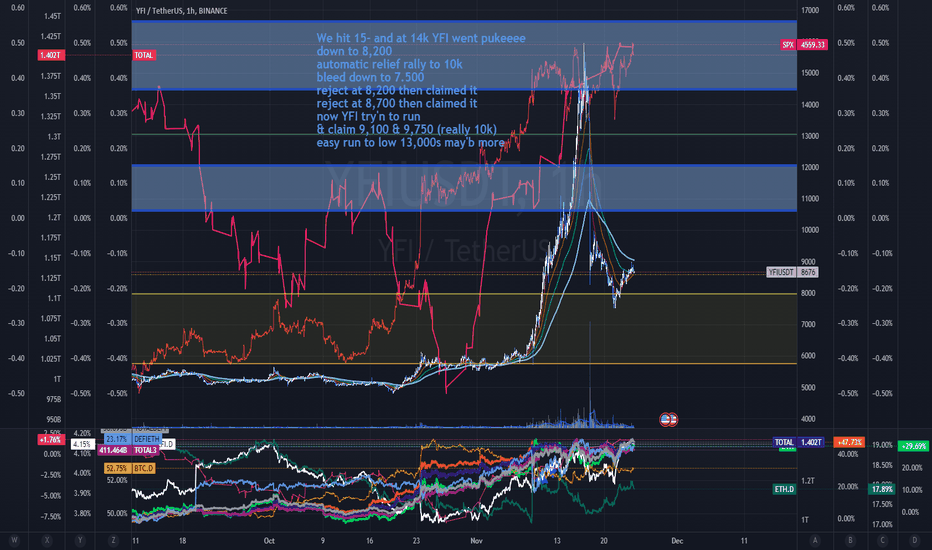The height and width of the screenshot is (550, 932).
Task: Open the US flag economic event marker
Action: [669, 420]
